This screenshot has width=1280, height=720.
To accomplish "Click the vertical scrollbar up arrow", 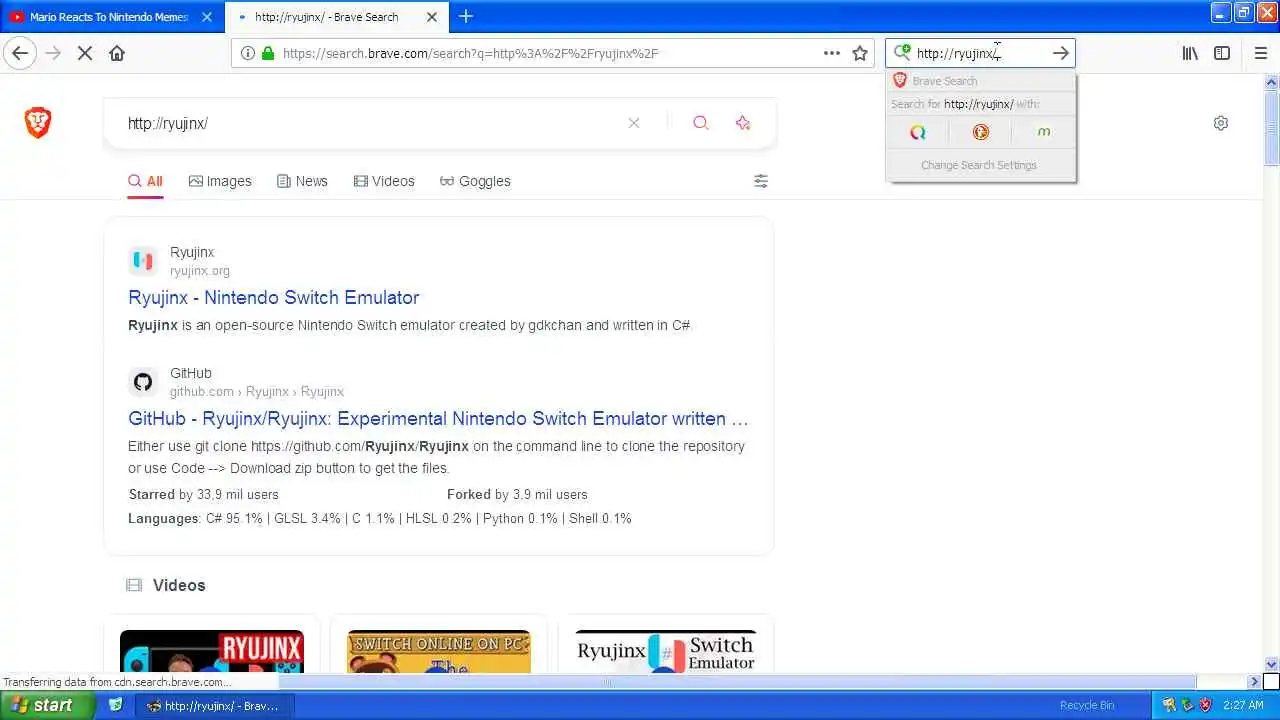I will pos(1272,83).
